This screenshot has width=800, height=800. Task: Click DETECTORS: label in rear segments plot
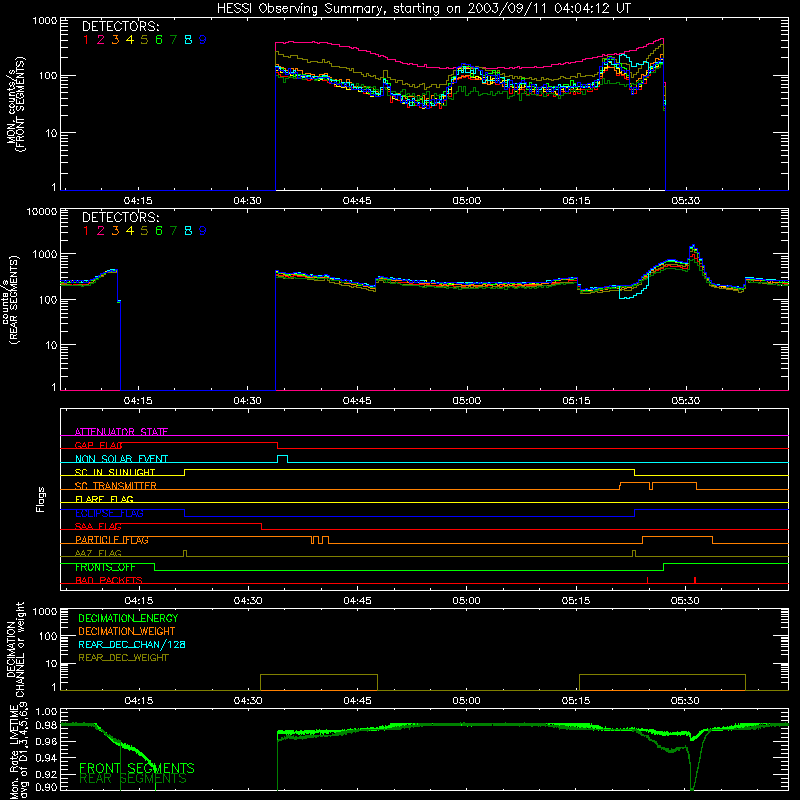tap(120, 217)
